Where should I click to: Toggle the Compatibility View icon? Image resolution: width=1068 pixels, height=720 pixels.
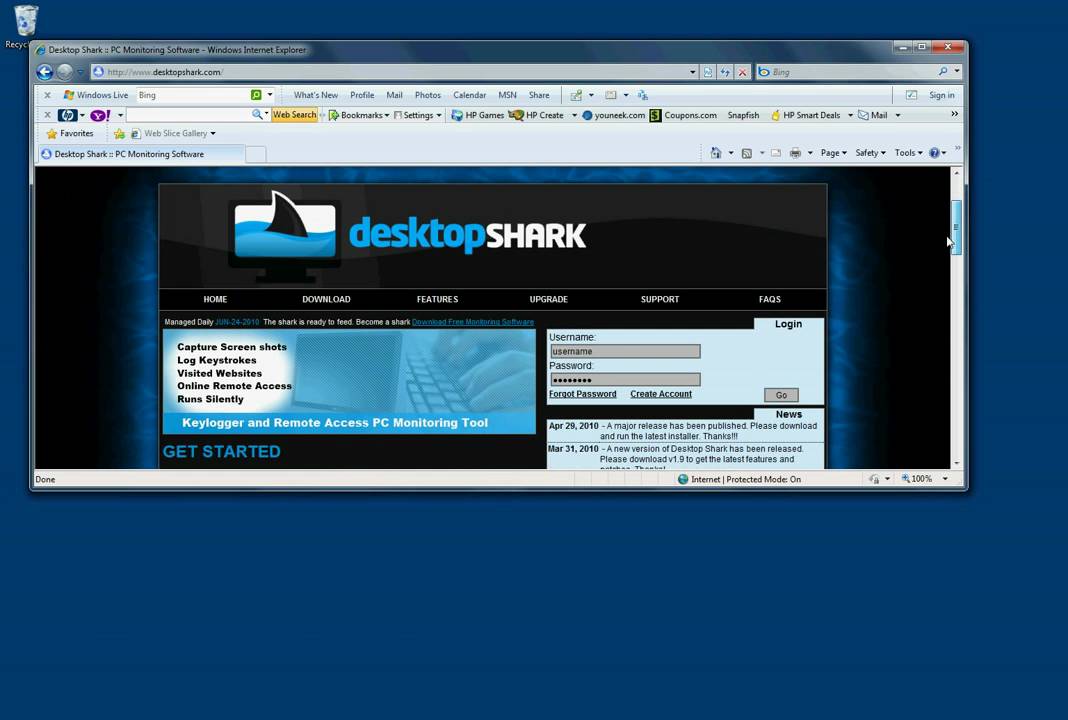(708, 72)
